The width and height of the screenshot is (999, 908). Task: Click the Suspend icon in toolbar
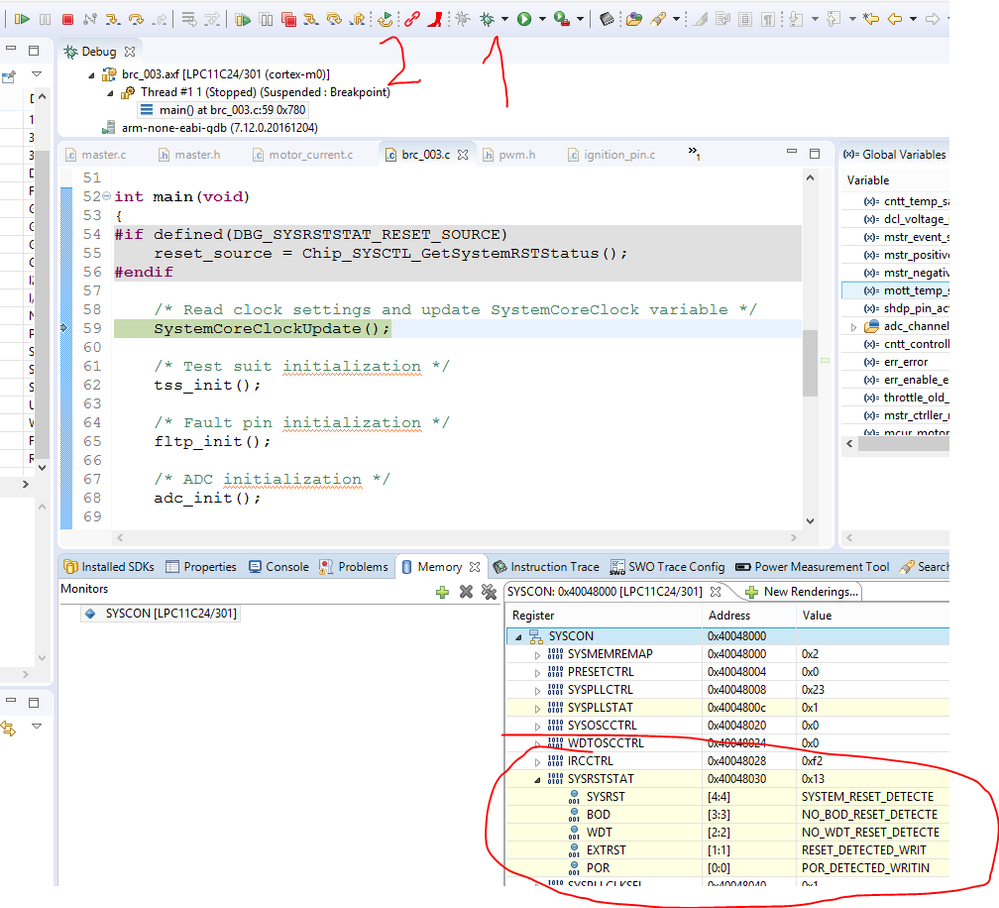pyautogui.click(x=45, y=19)
